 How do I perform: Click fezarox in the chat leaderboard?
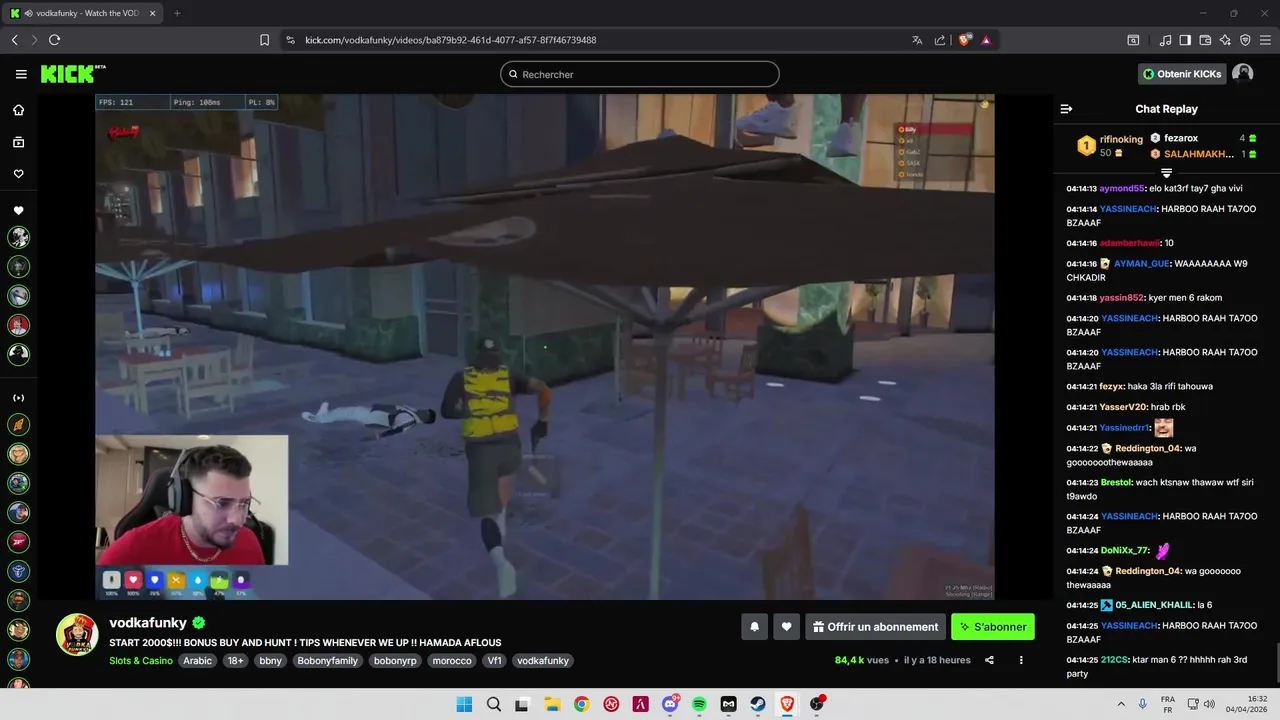tap(1181, 138)
